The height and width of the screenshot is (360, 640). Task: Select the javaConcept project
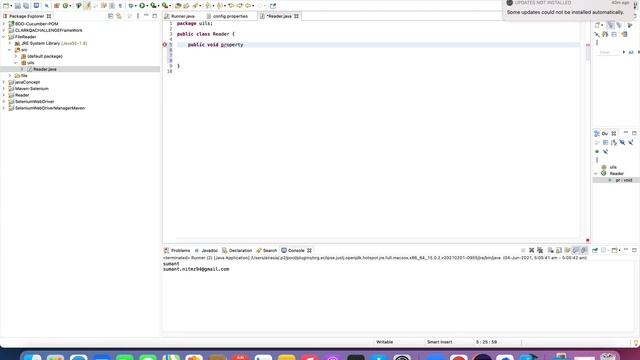27,82
